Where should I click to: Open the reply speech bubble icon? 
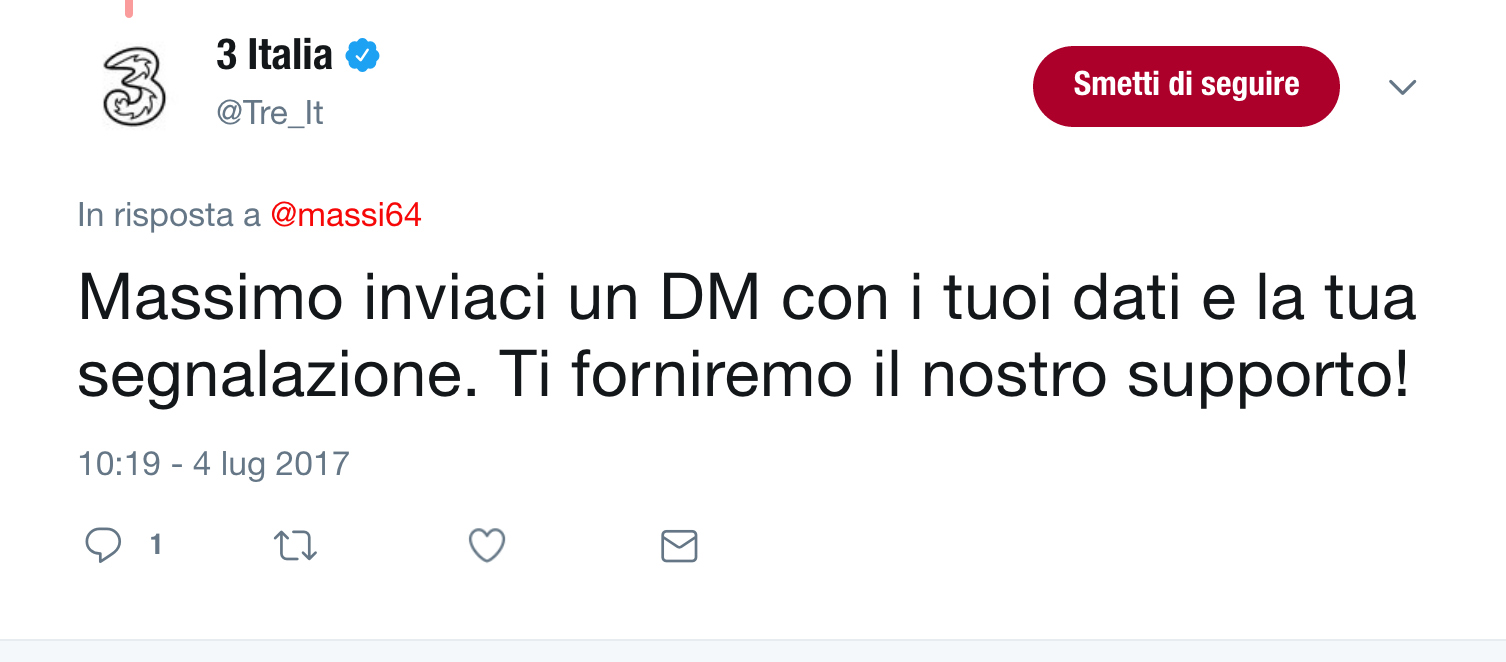[103, 545]
